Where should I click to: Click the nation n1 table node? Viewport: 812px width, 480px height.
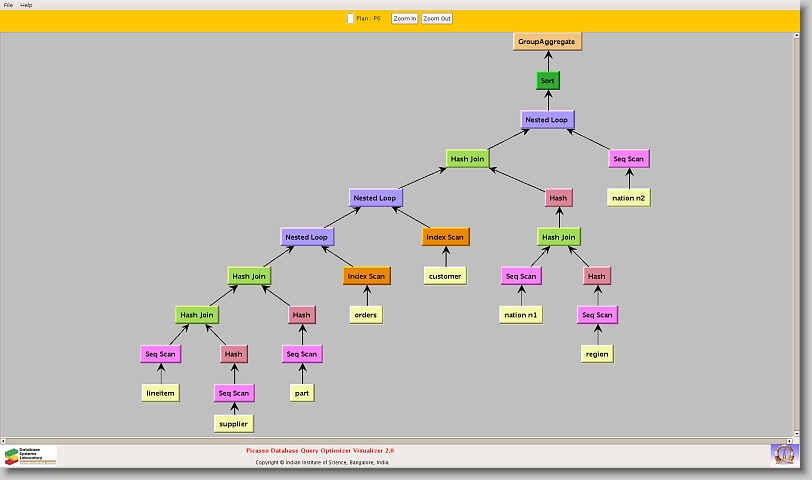pos(521,315)
